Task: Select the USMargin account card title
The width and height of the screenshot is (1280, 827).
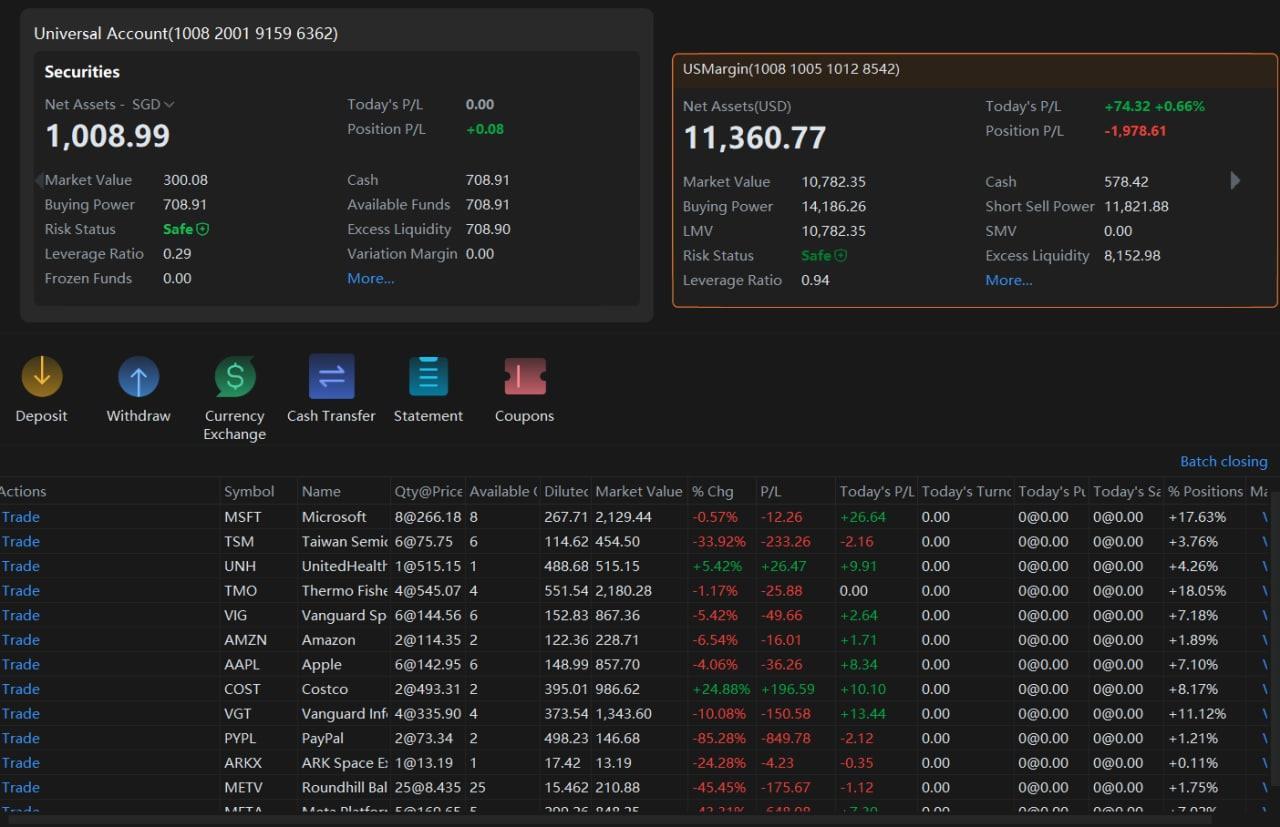Action: pos(791,69)
